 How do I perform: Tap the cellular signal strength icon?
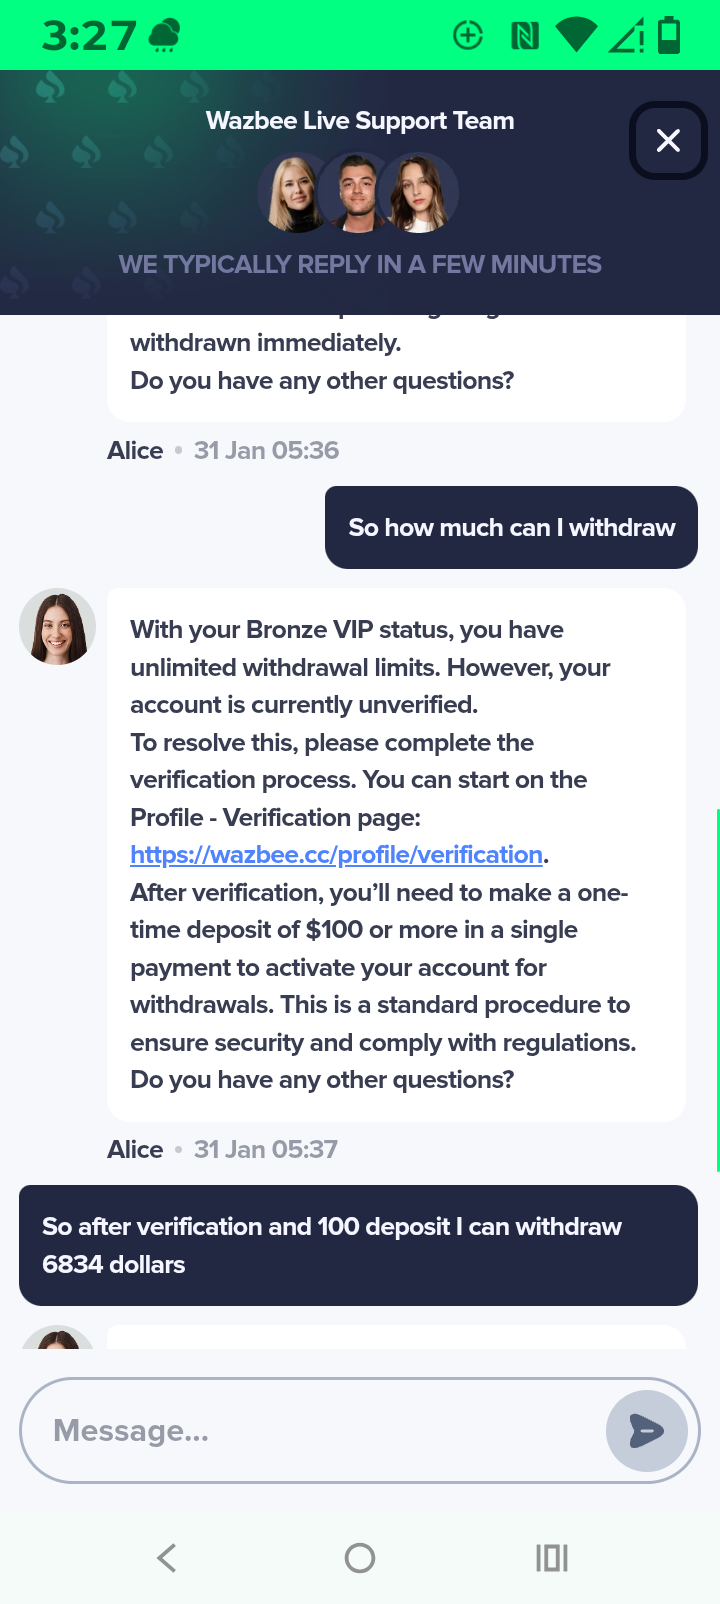[x=626, y=36]
